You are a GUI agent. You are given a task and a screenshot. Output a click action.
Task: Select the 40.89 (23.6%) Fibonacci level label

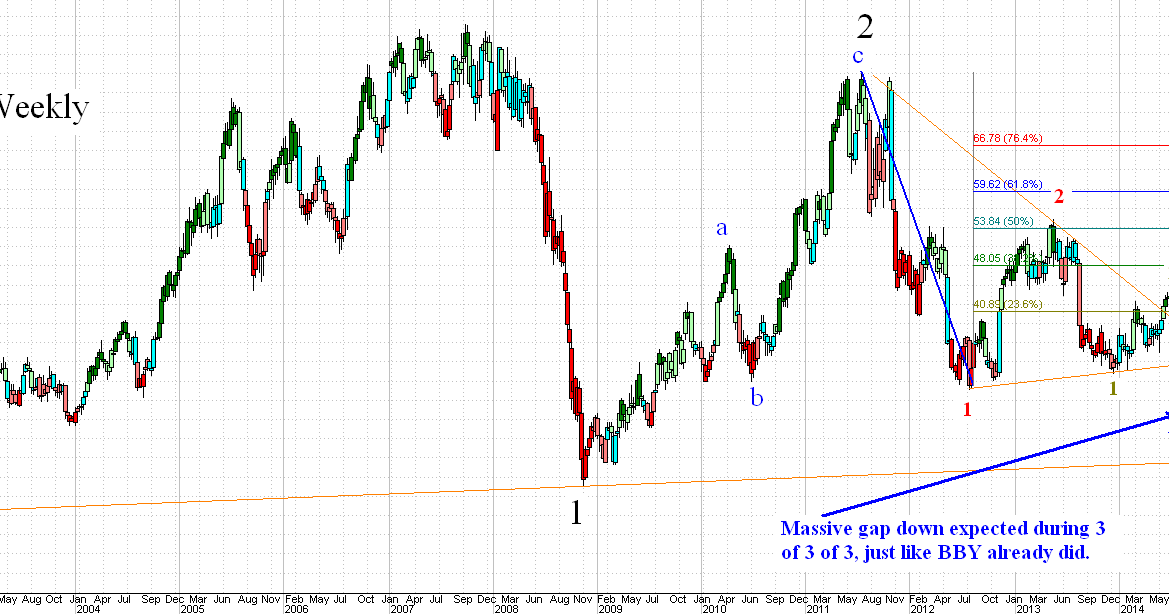(1008, 305)
